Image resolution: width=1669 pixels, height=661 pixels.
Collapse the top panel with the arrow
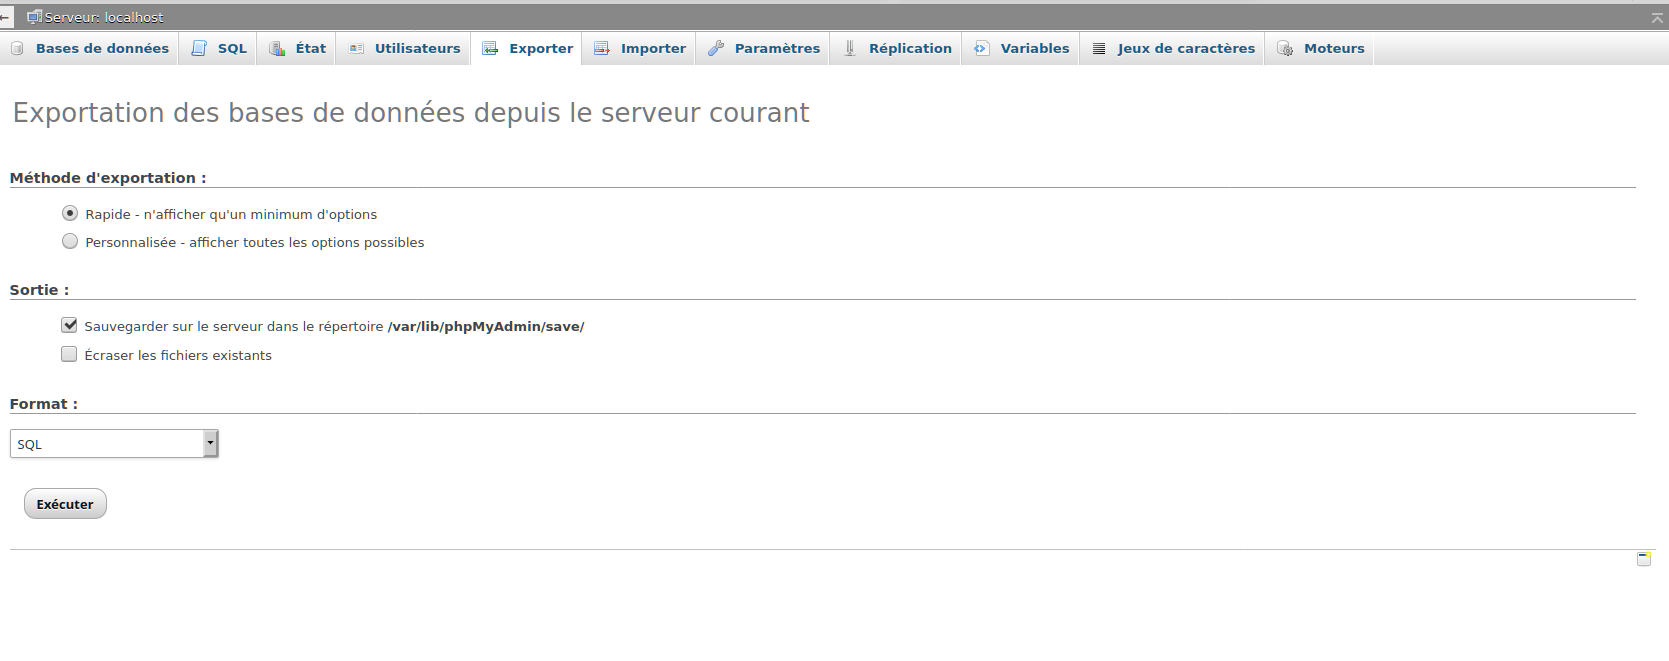click(1657, 18)
